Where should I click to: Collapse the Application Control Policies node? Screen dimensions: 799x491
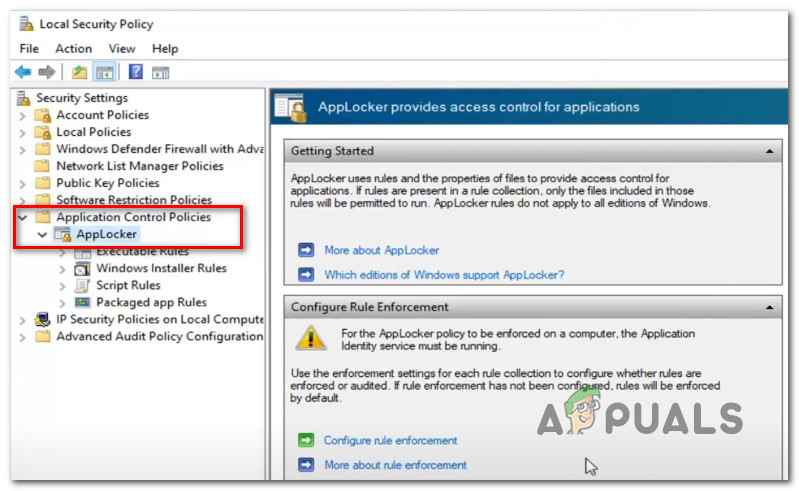[22, 217]
